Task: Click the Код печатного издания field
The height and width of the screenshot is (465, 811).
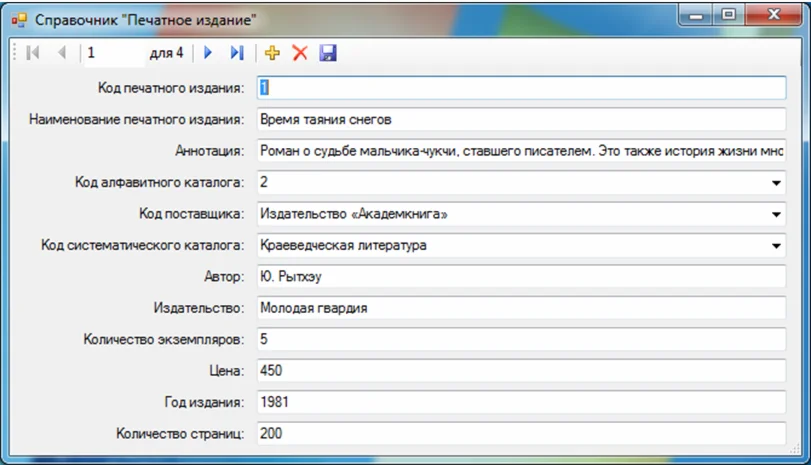Action: (x=520, y=88)
